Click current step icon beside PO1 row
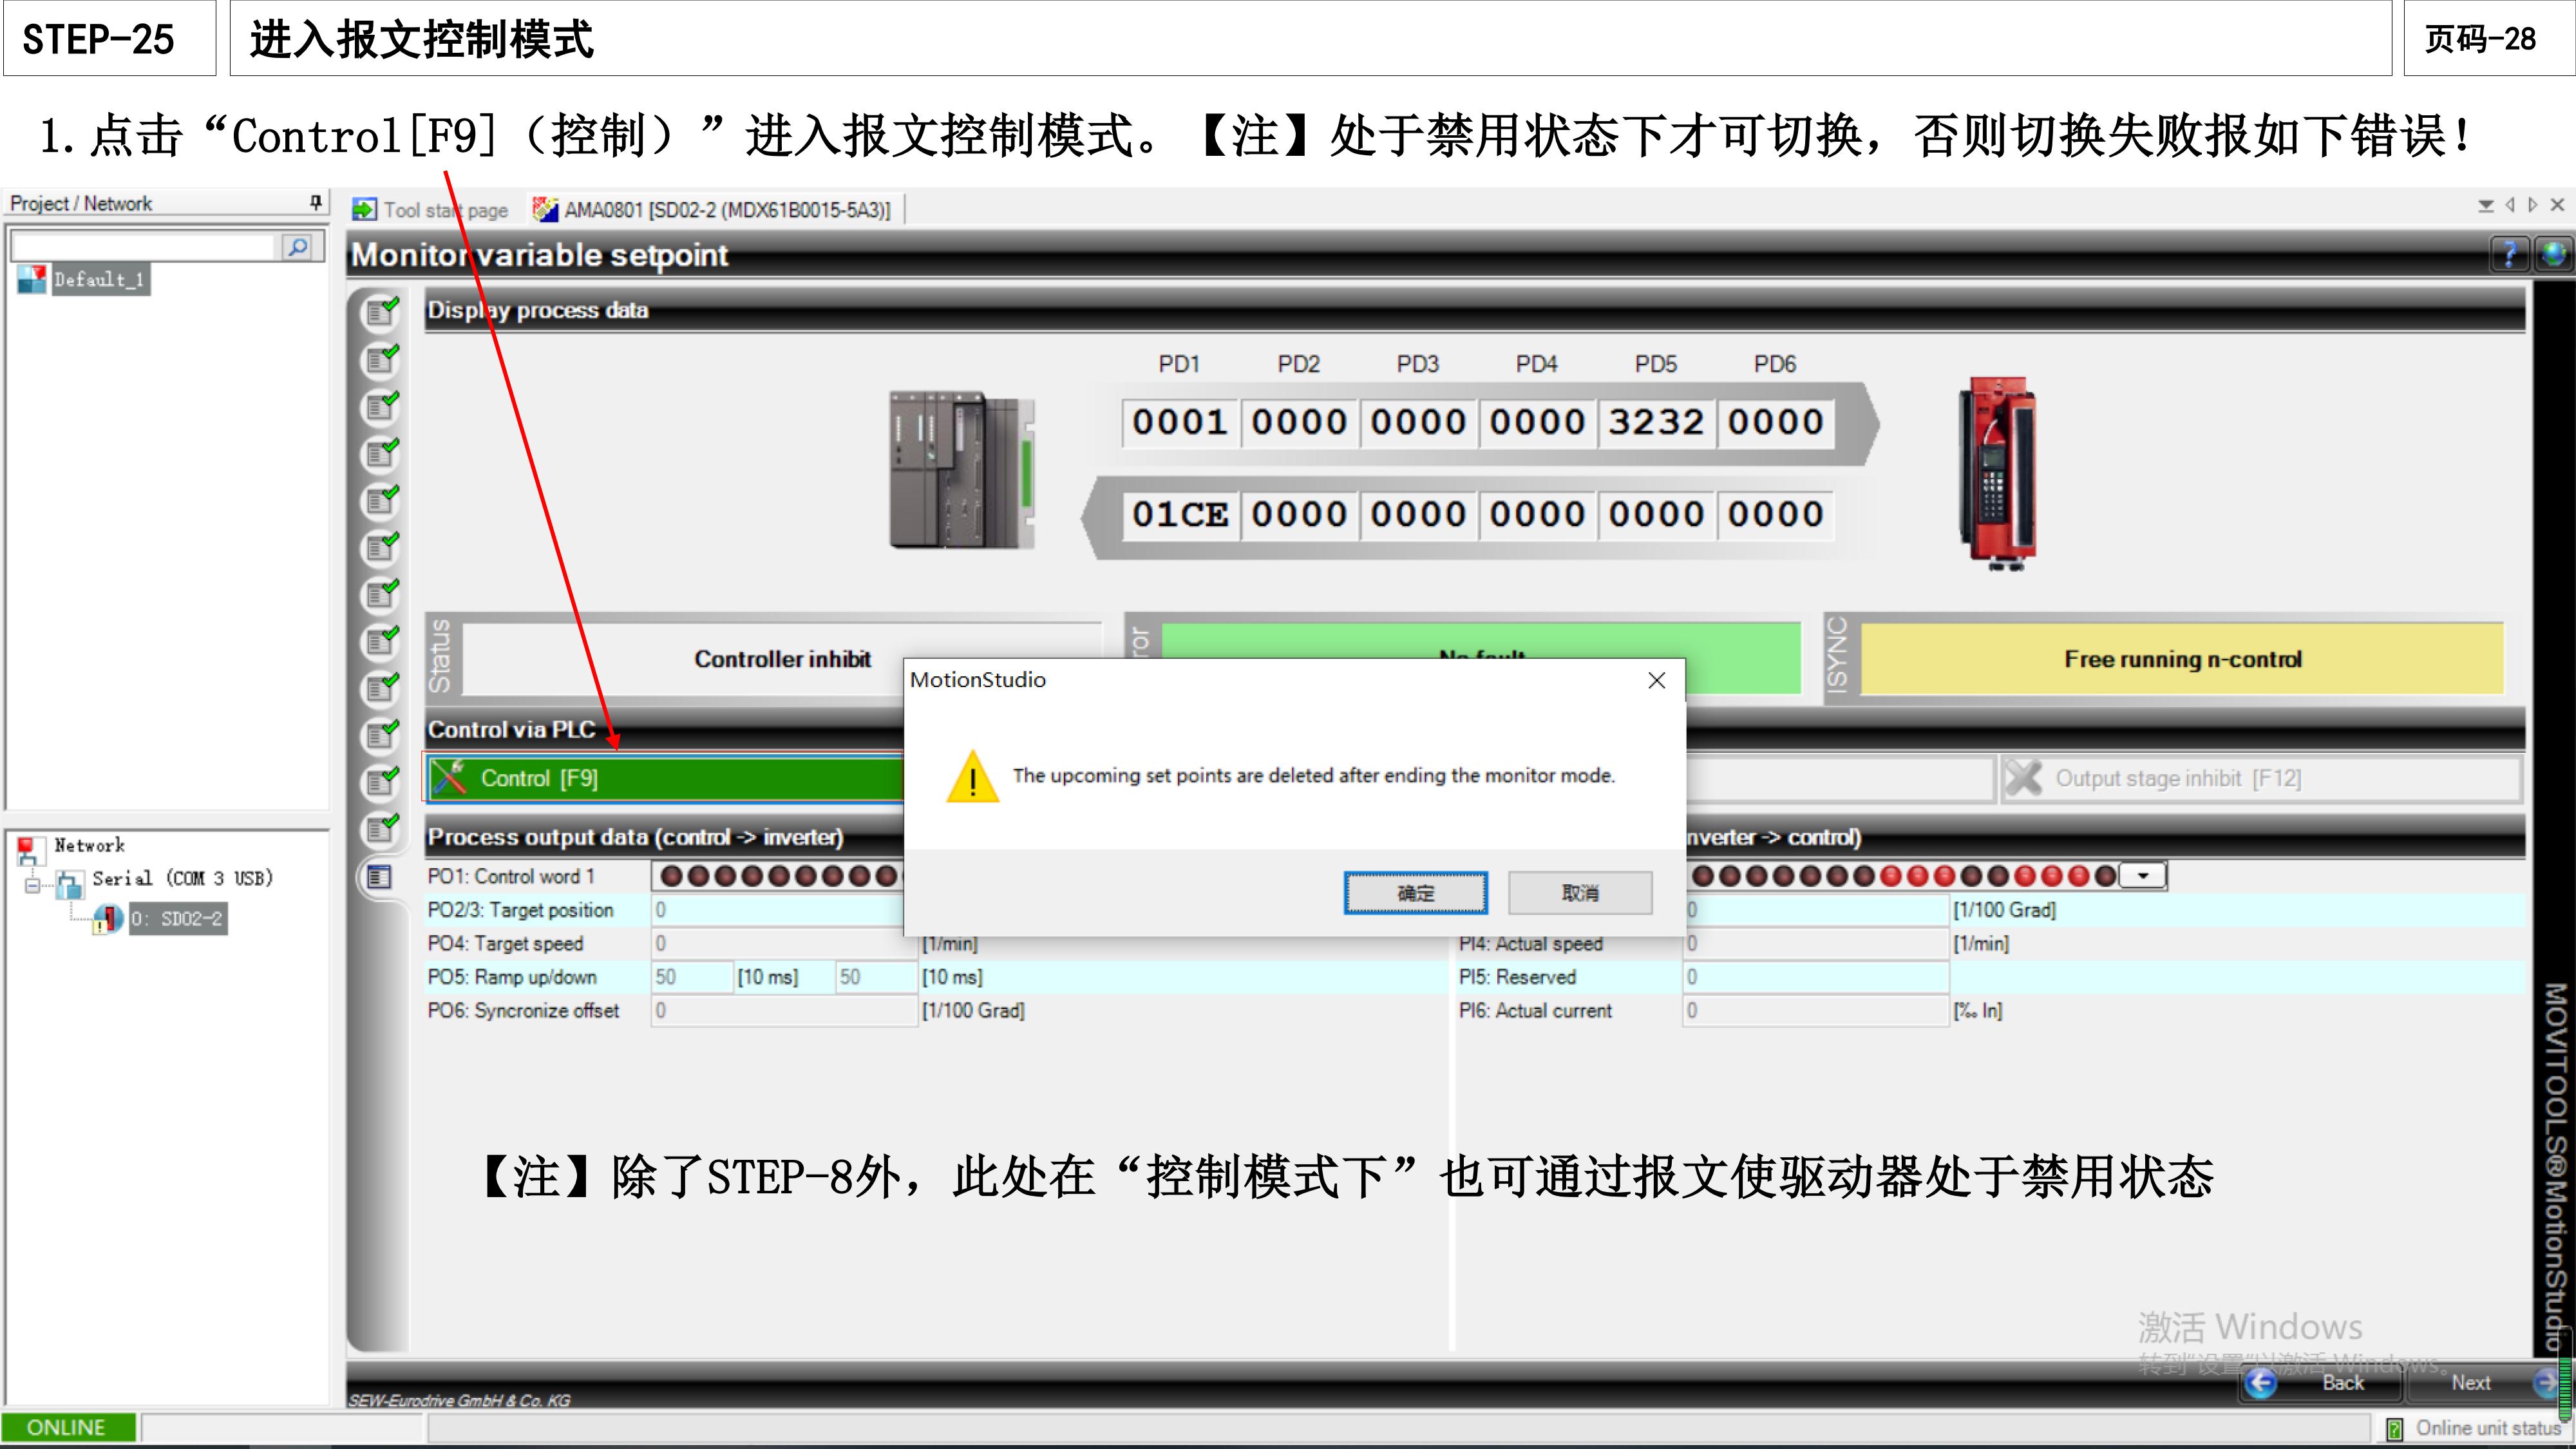The width and height of the screenshot is (2576, 1449). click(379, 877)
